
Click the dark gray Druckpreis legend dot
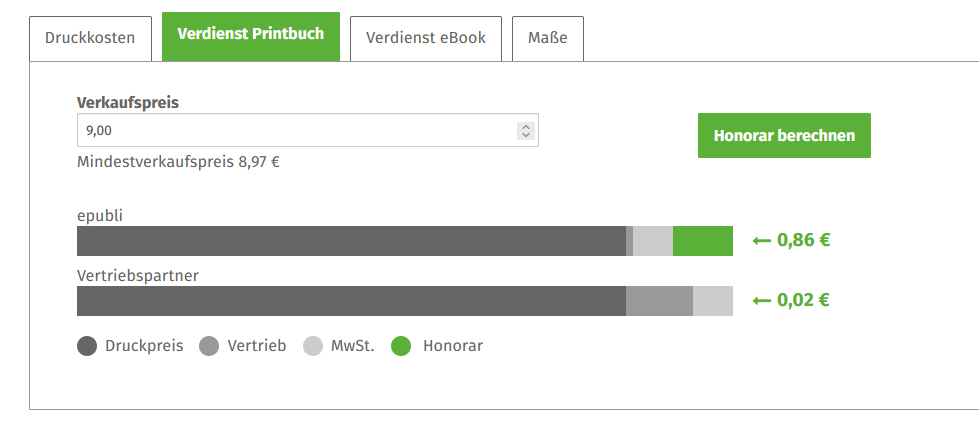(x=87, y=346)
